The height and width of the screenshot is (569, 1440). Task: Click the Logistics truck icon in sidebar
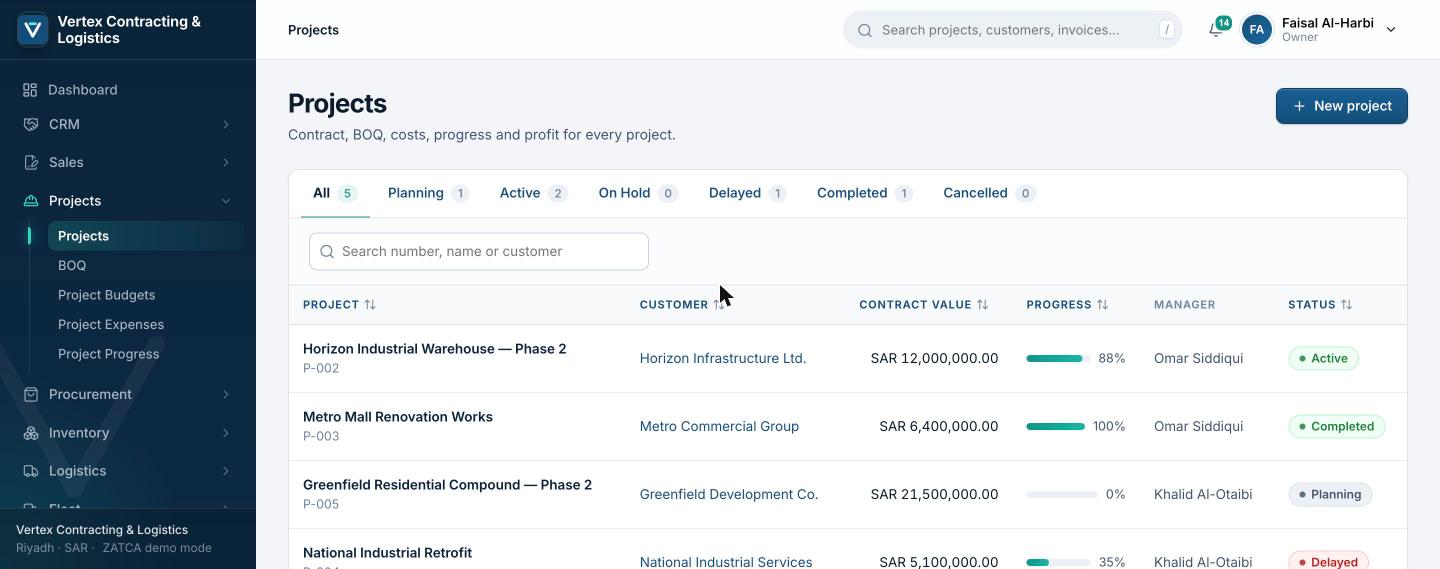(31, 471)
